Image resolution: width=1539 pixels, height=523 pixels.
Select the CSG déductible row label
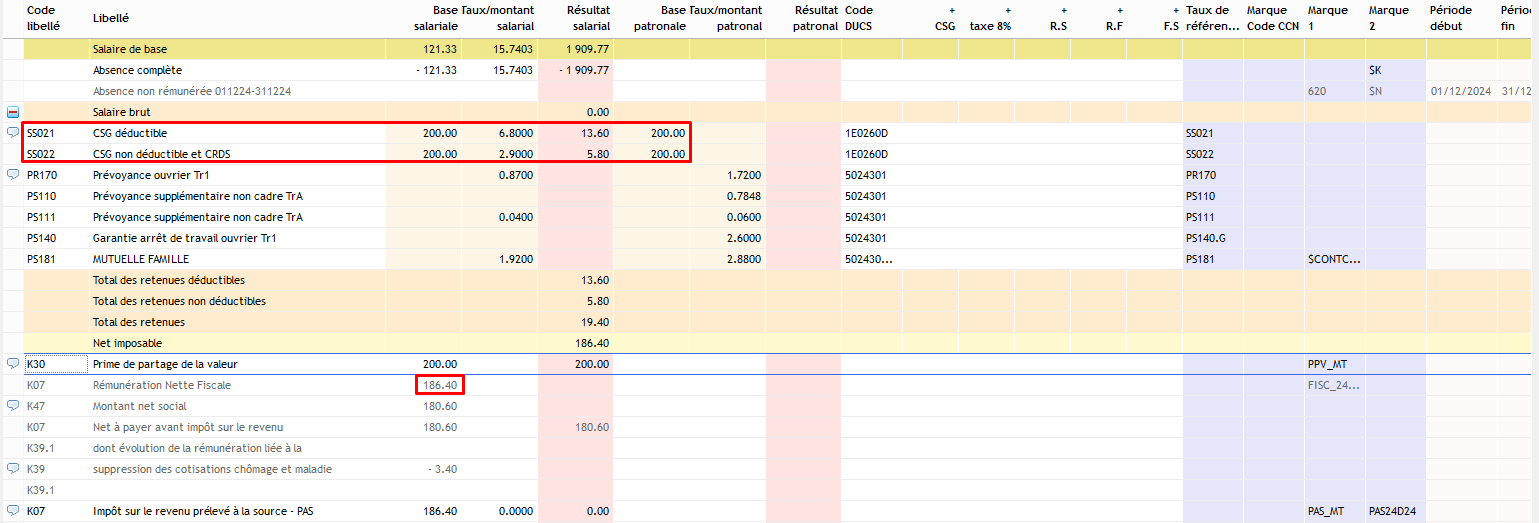click(x=130, y=133)
